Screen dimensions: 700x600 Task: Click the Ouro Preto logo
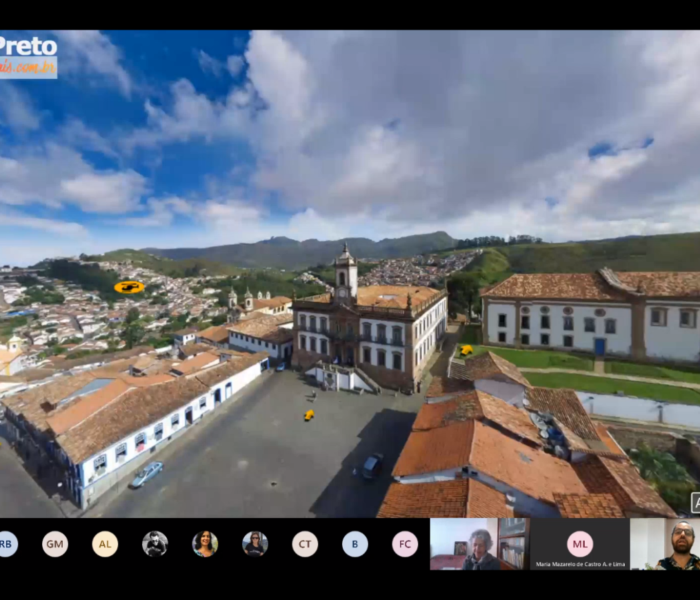click(28, 46)
